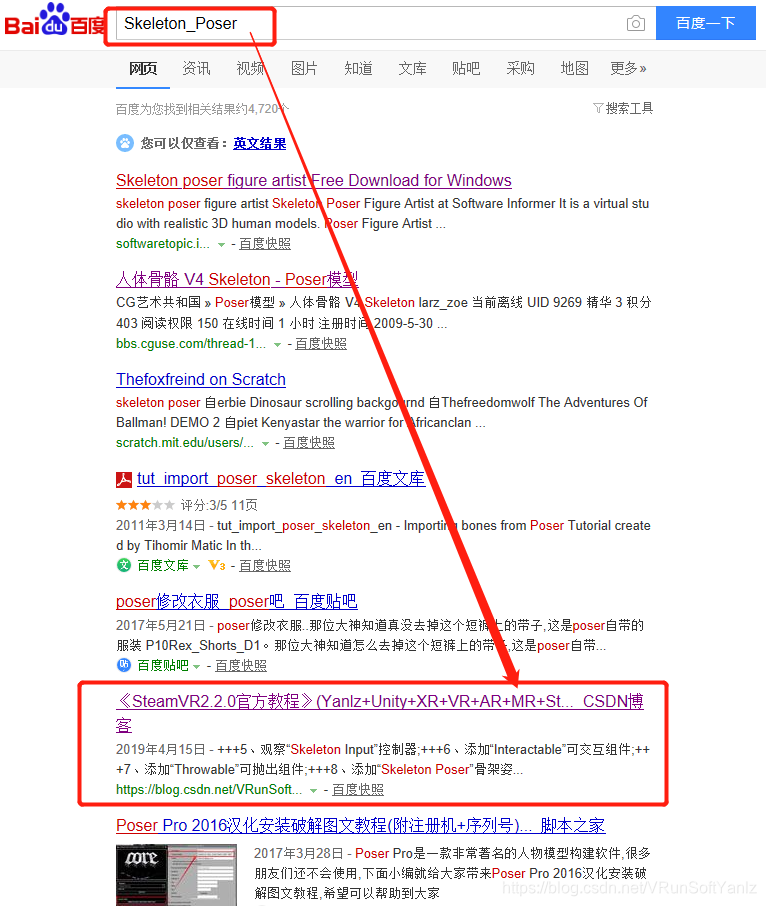This screenshot has width=766, height=906.
Task: Open camera image search icon
Action: (x=635, y=23)
